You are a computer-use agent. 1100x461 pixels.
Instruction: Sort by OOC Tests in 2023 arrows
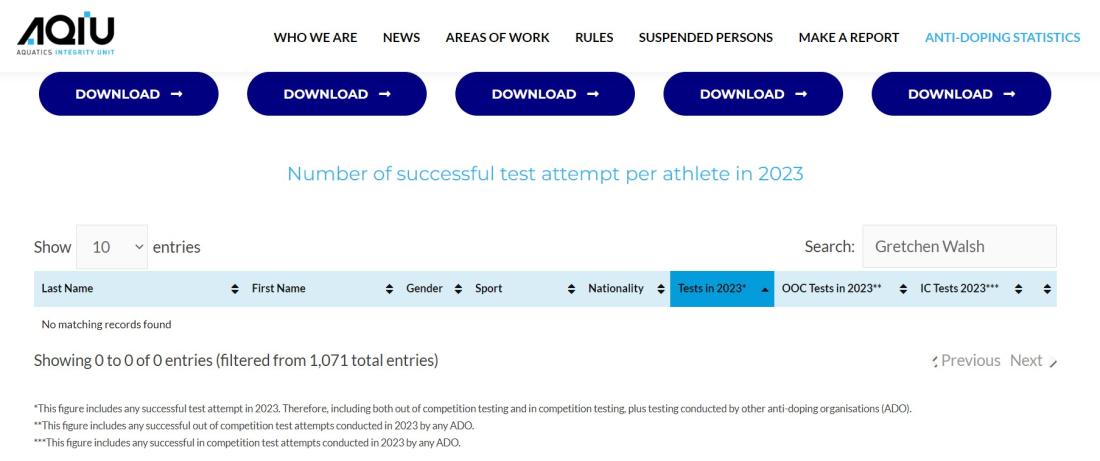903,289
